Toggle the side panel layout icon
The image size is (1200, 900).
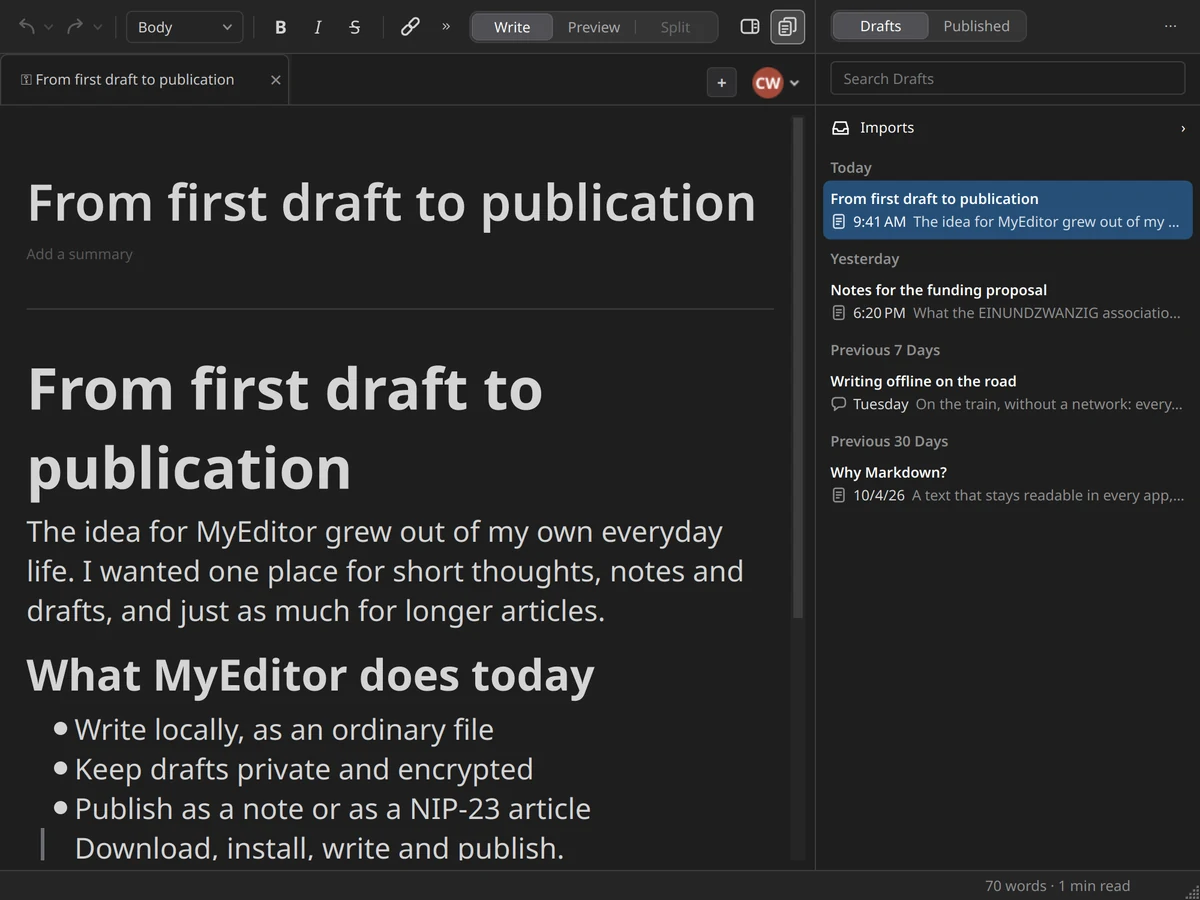pyautogui.click(x=750, y=27)
